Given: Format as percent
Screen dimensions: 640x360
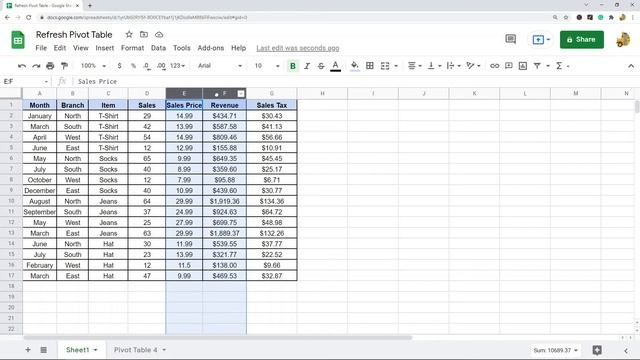Looking at the screenshot, I should pos(133,66).
